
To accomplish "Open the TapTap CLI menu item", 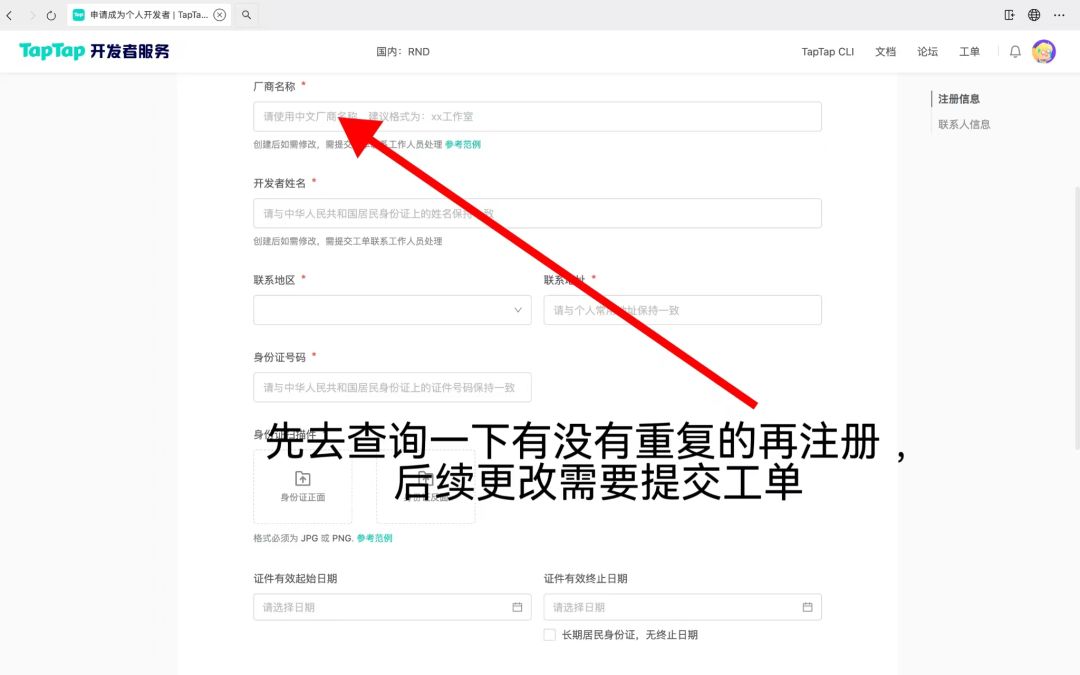I will click(x=827, y=52).
